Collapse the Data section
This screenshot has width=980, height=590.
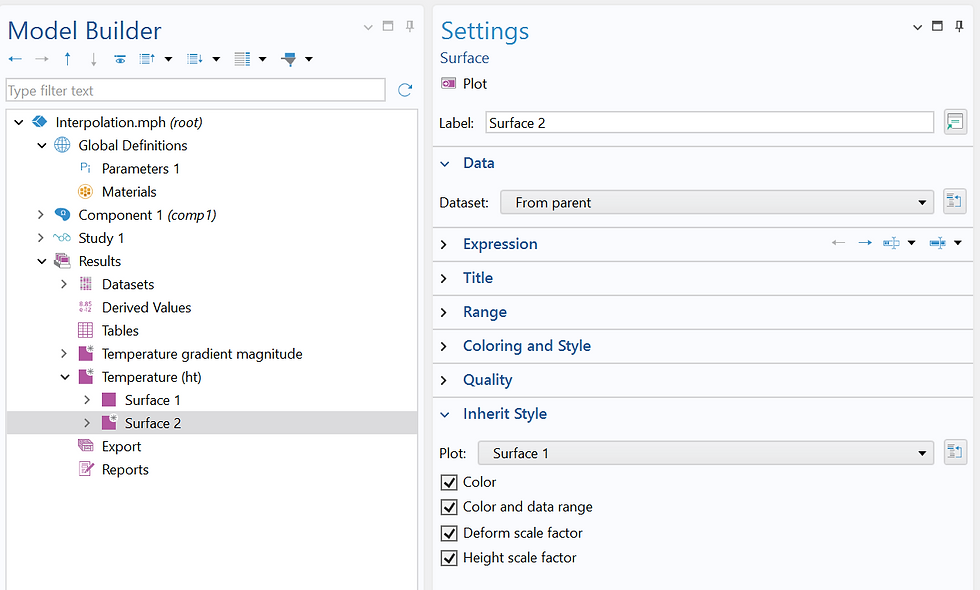(445, 163)
